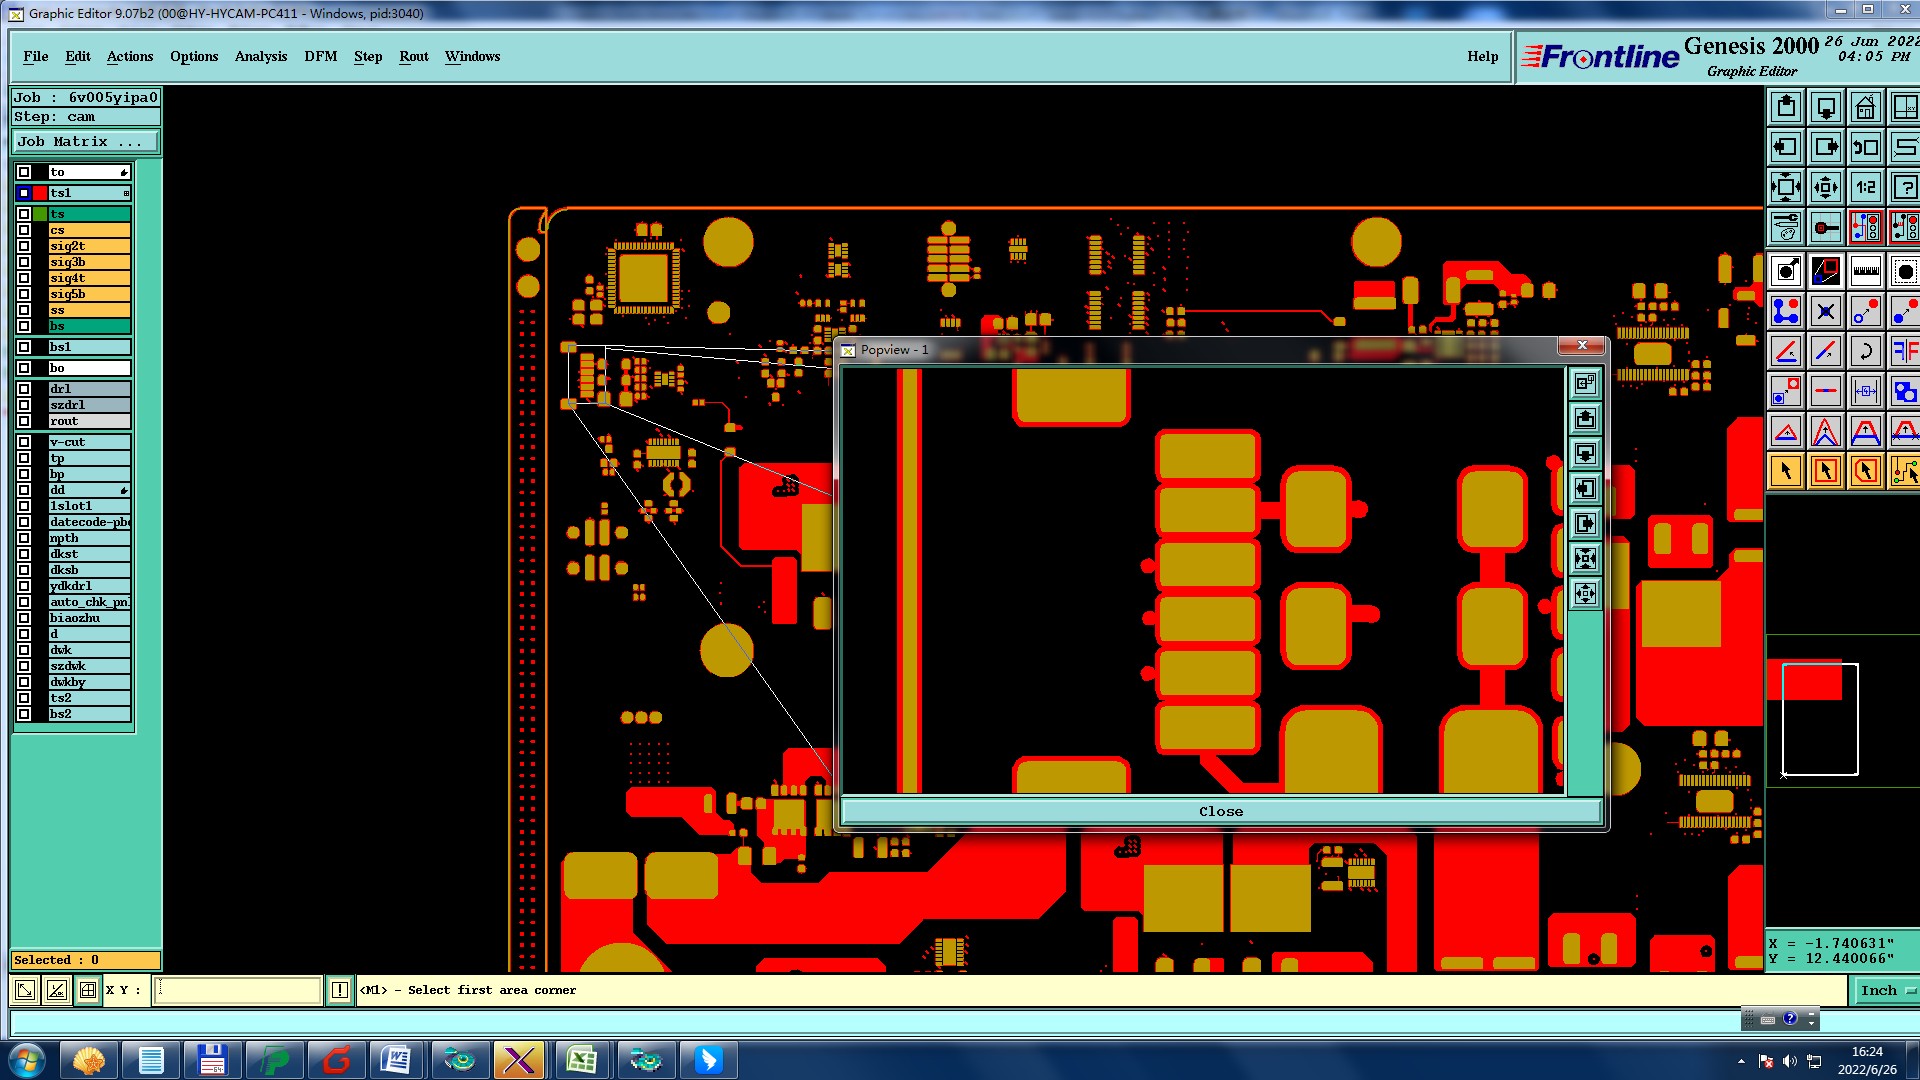This screenshot has height=1080, width=1920.
Task: Click the ruler measure tool icon
Action: tap(1865, 270)
